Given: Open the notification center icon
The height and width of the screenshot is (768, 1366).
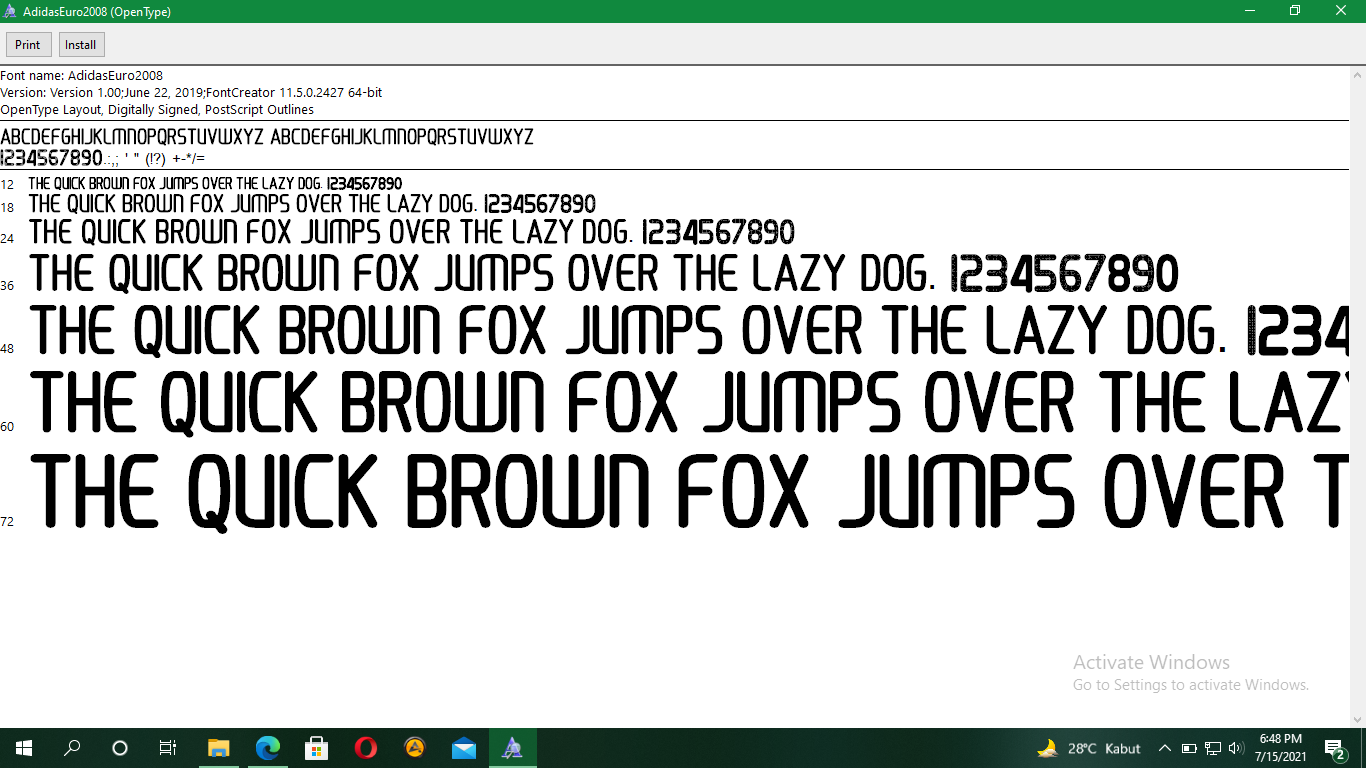Looking at the screenshot, I should tap(1334, 748).
